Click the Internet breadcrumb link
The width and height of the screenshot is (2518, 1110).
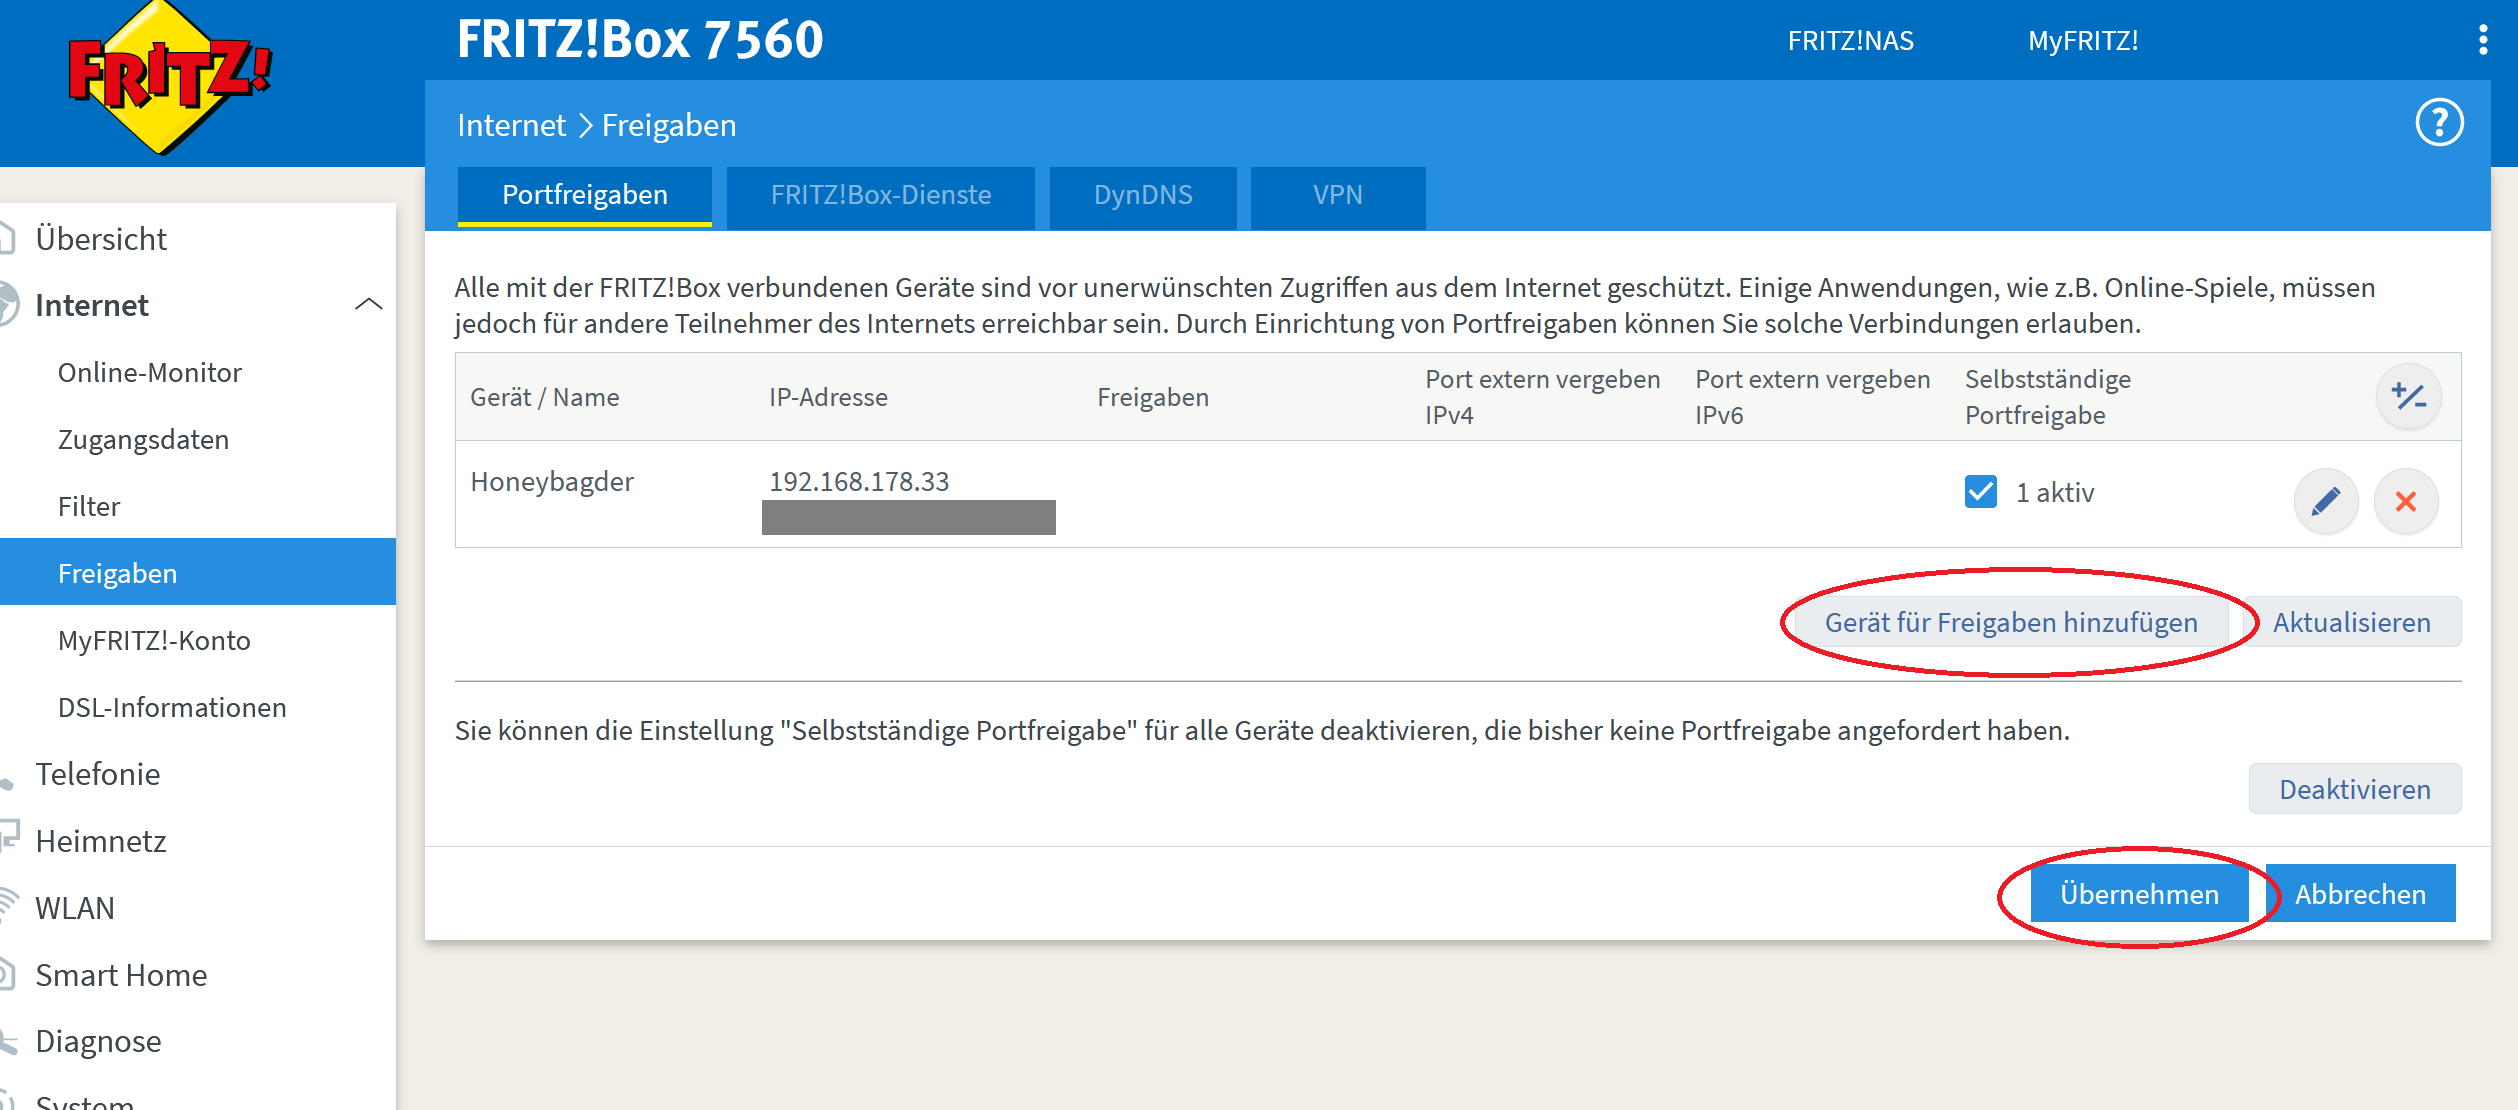point(511,125)
